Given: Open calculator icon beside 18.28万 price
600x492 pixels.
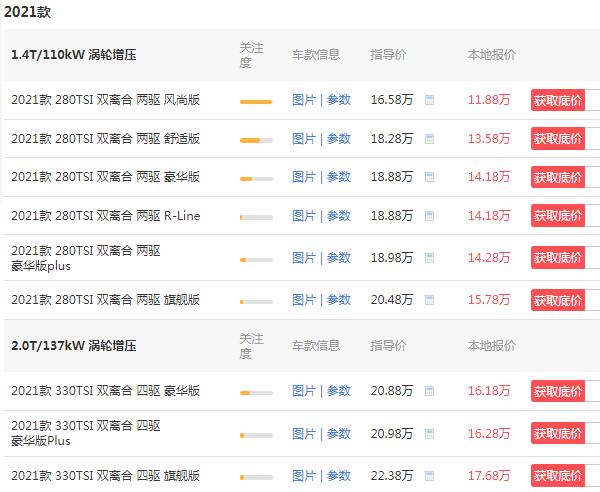Looking at the screenshot, I should pyautogui.click(x=429, y=139).
